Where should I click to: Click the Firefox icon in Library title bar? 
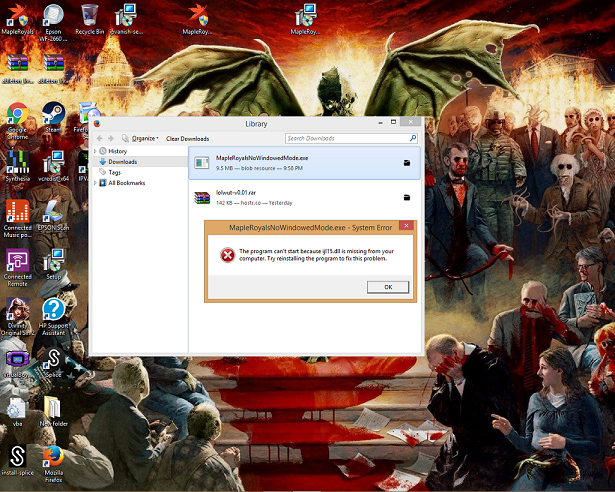[97, 124]
